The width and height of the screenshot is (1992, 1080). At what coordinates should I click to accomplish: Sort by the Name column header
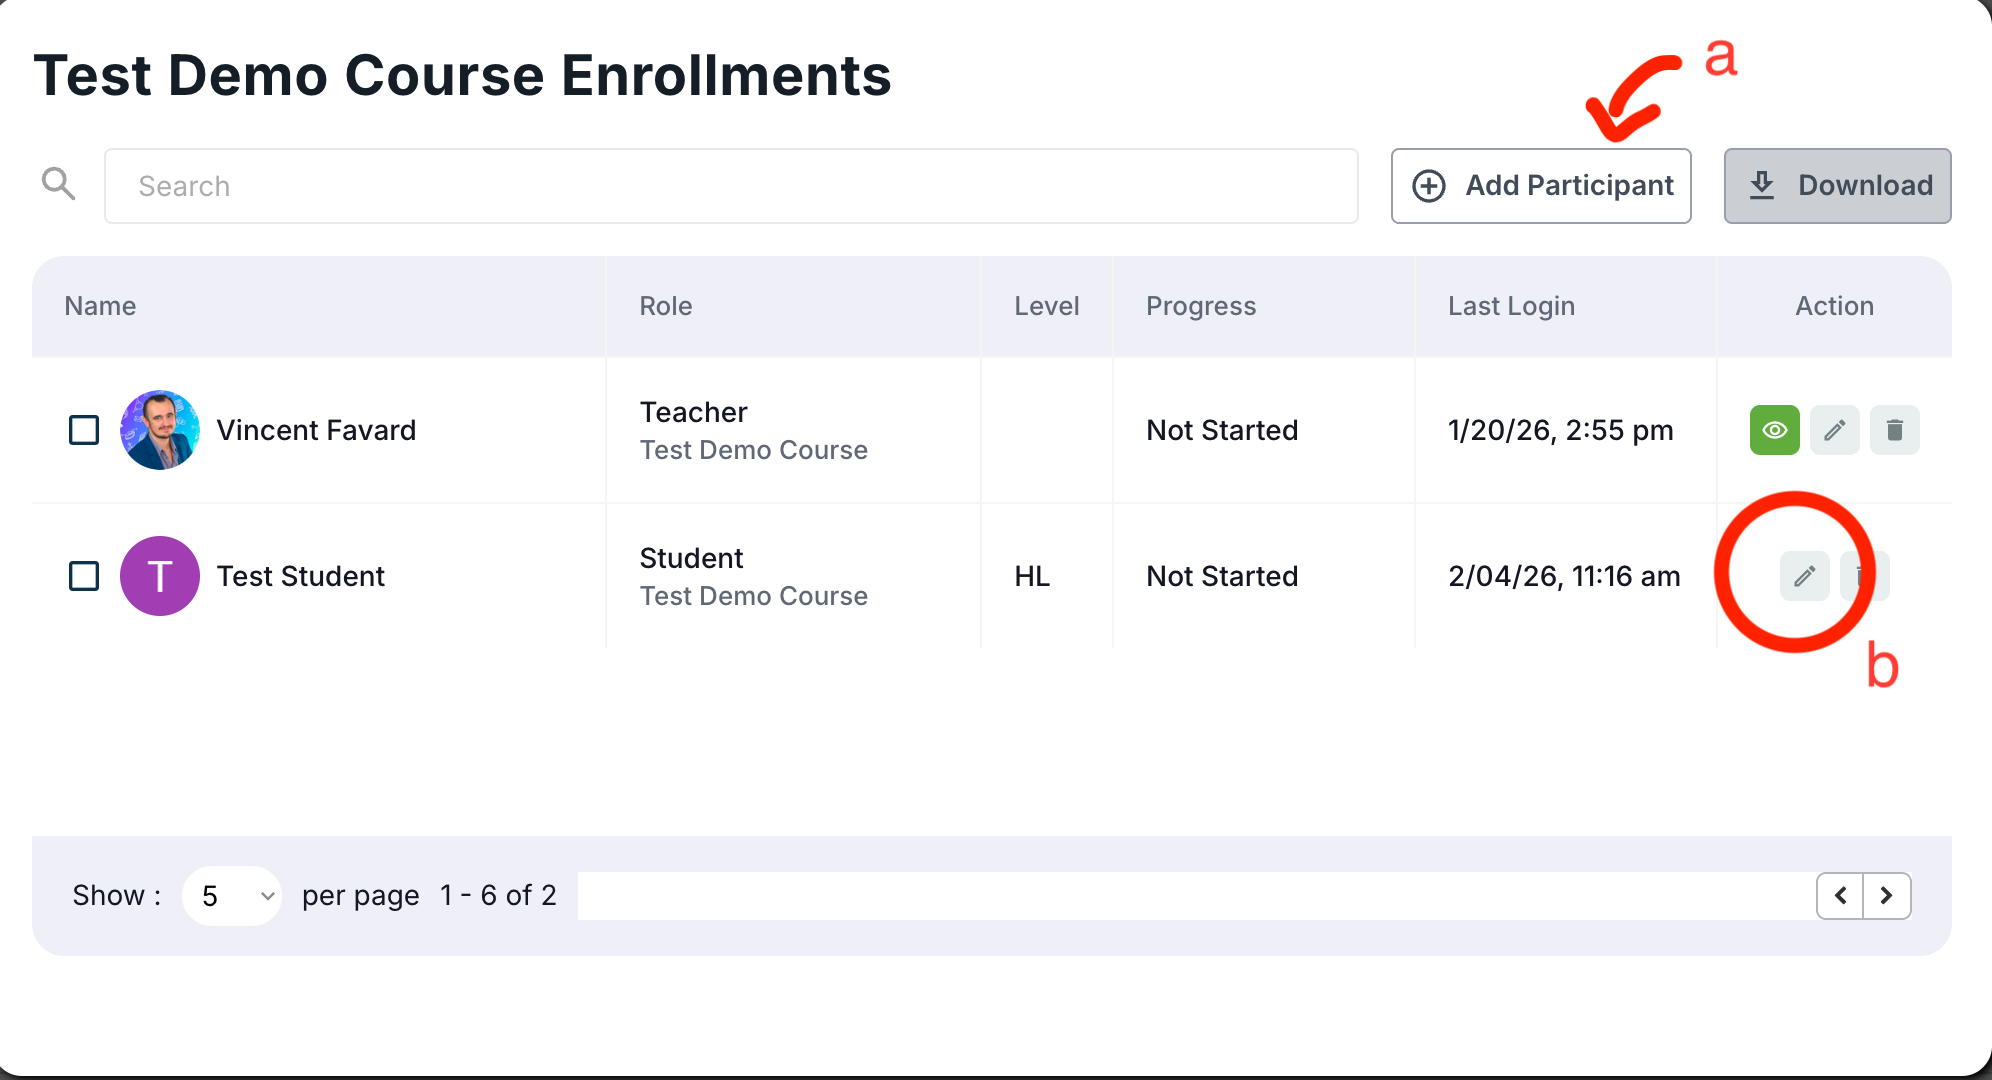pos(100,306)
